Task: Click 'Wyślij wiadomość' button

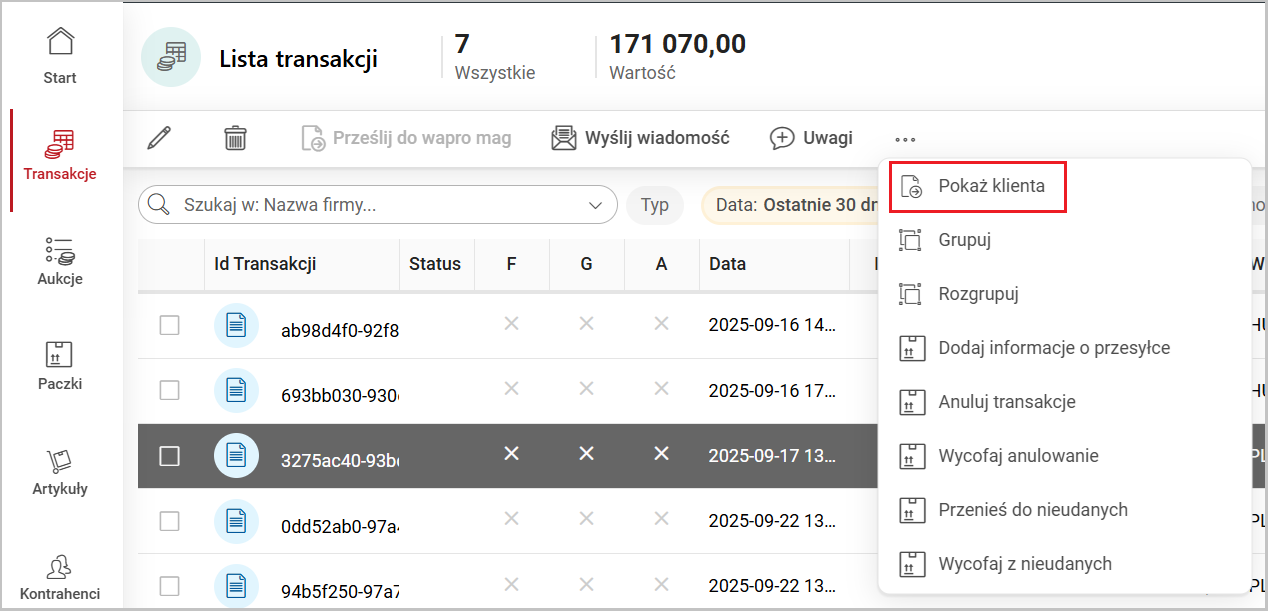Action: point(641,138)
